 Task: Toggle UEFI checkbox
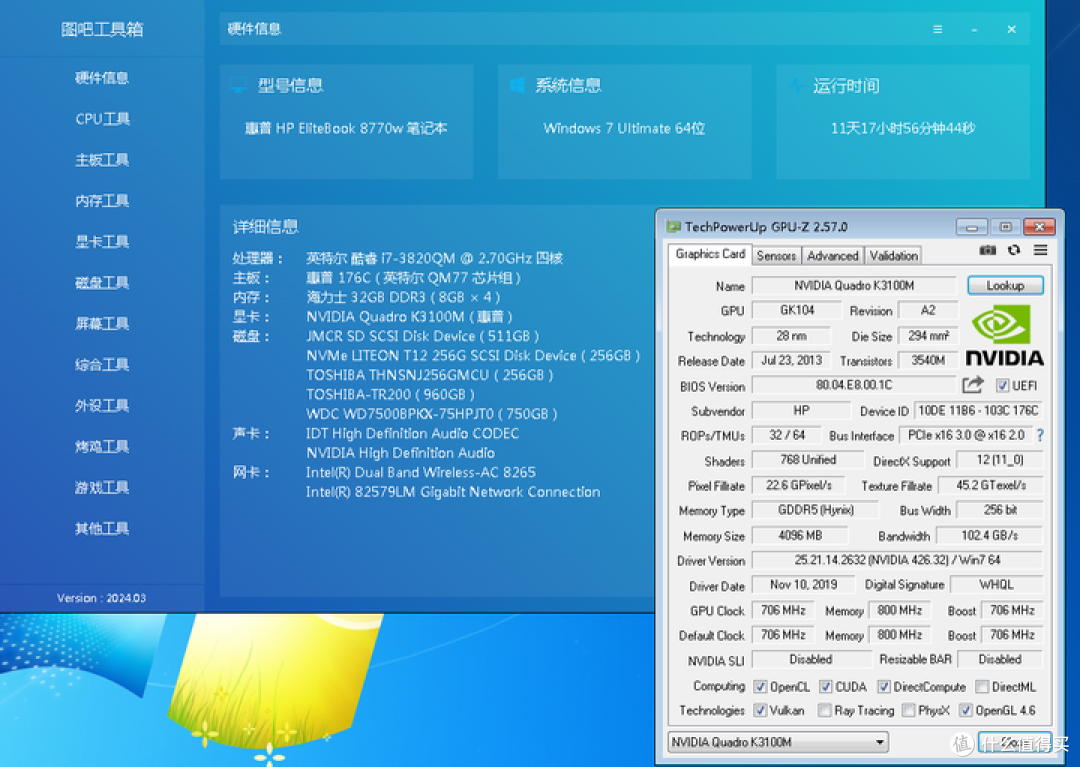point(1002,386)
